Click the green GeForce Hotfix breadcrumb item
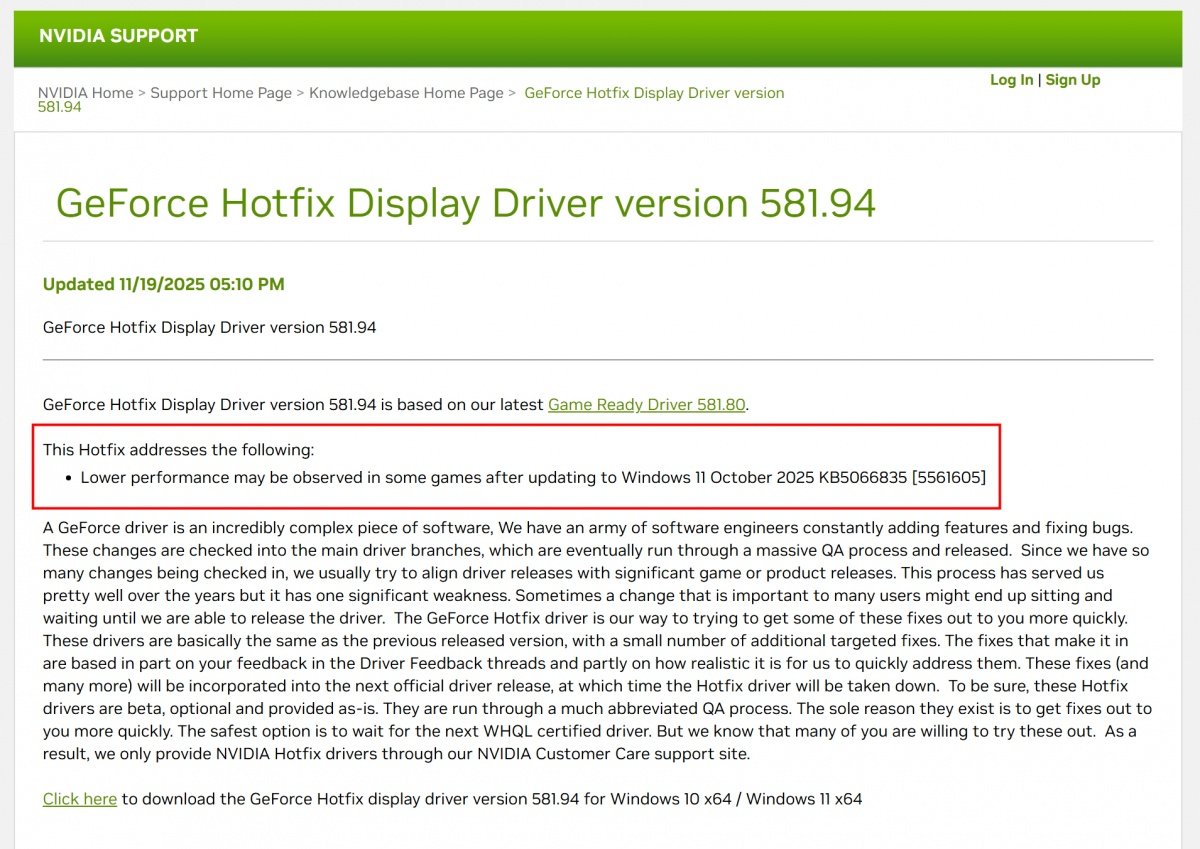This screenshot has width=1200, height=849. (x=653, y=93)
